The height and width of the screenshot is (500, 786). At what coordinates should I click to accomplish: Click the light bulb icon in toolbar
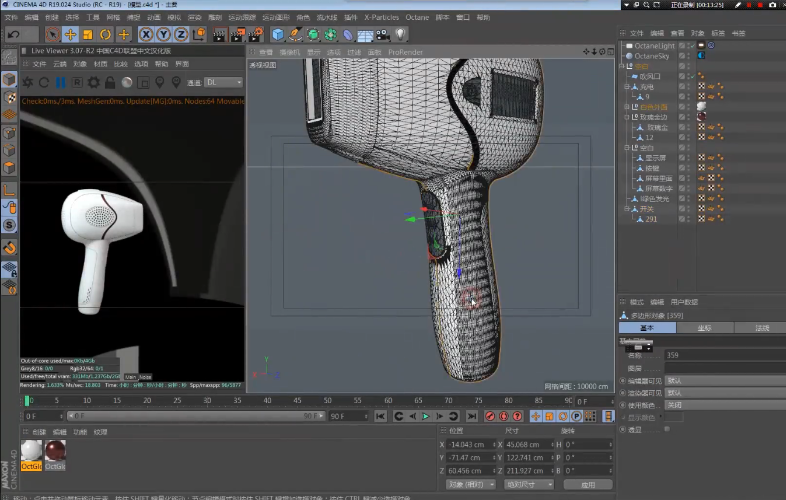[400, 34]
